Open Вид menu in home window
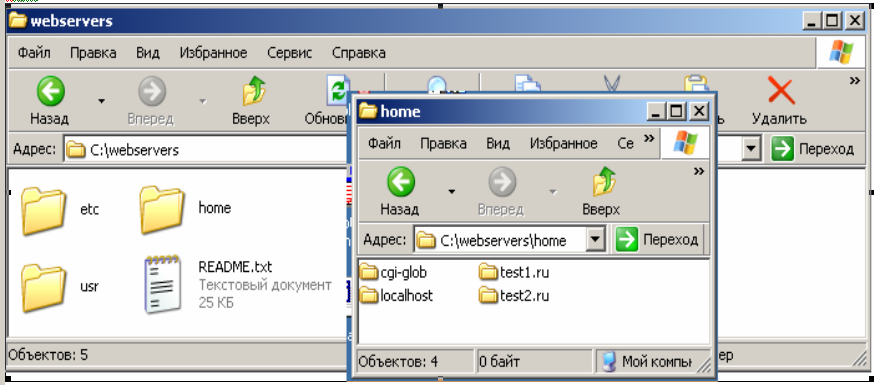 (498, 144)
